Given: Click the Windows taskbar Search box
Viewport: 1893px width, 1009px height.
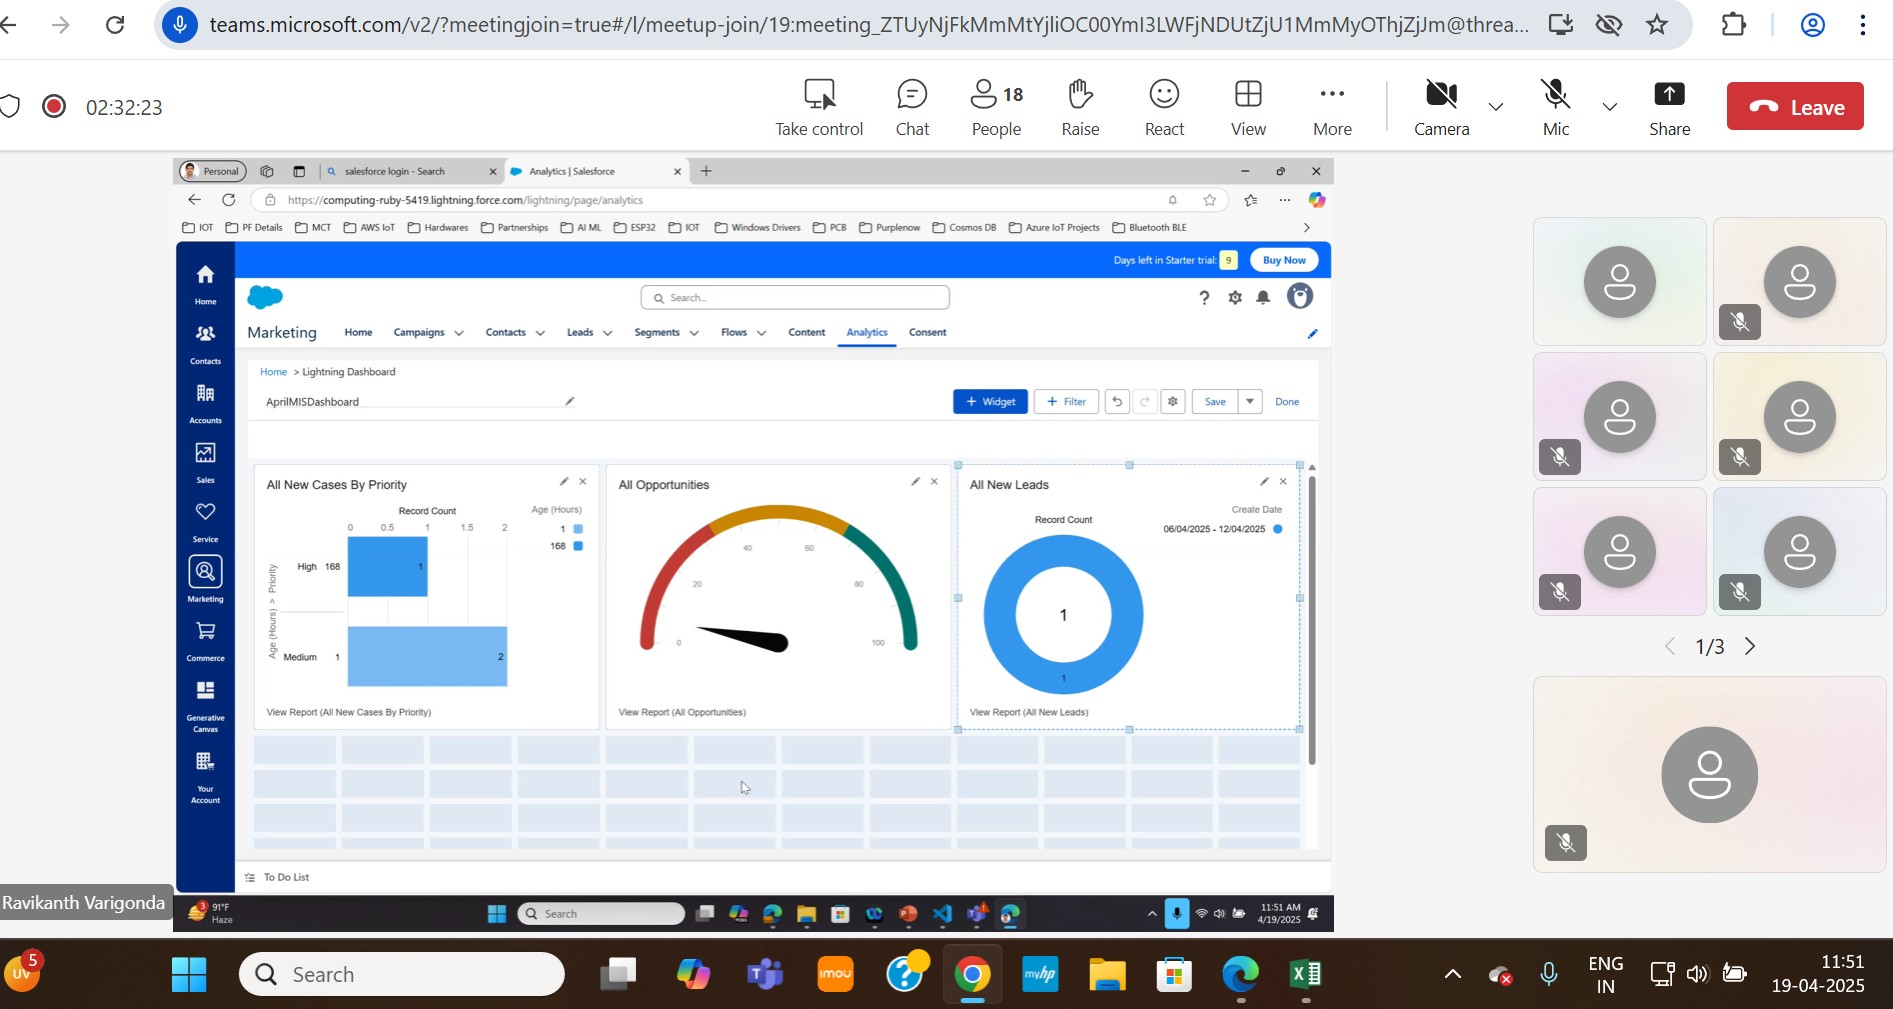Looking at the screenshot, I should [x=402, y=974].
